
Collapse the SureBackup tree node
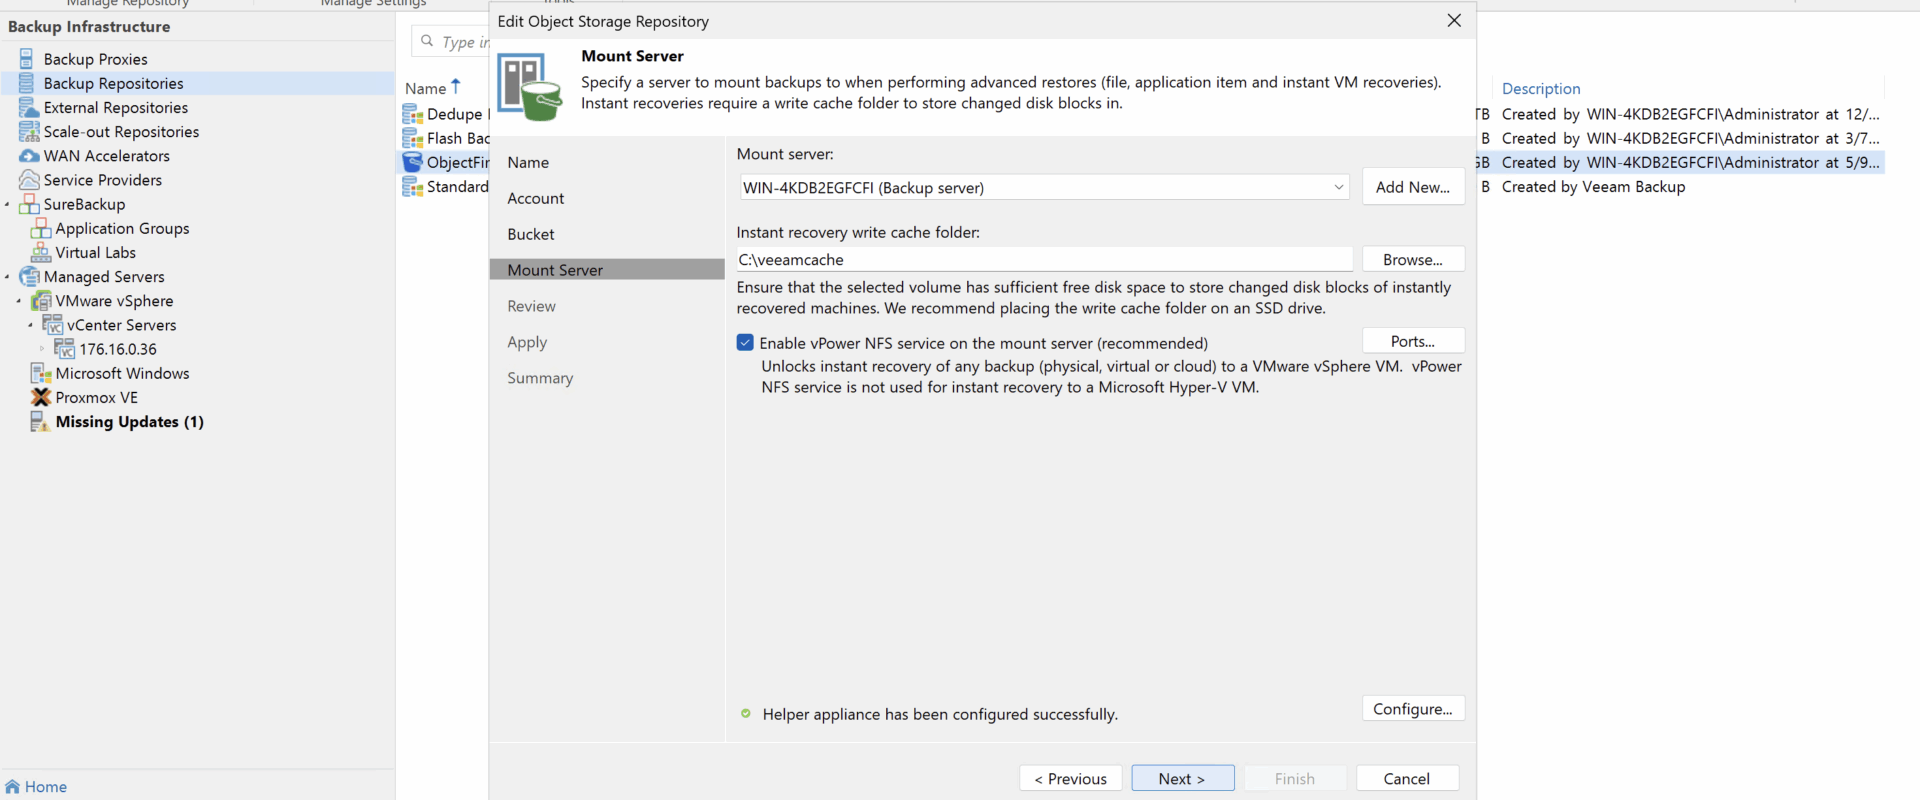[x=7, y=205]
